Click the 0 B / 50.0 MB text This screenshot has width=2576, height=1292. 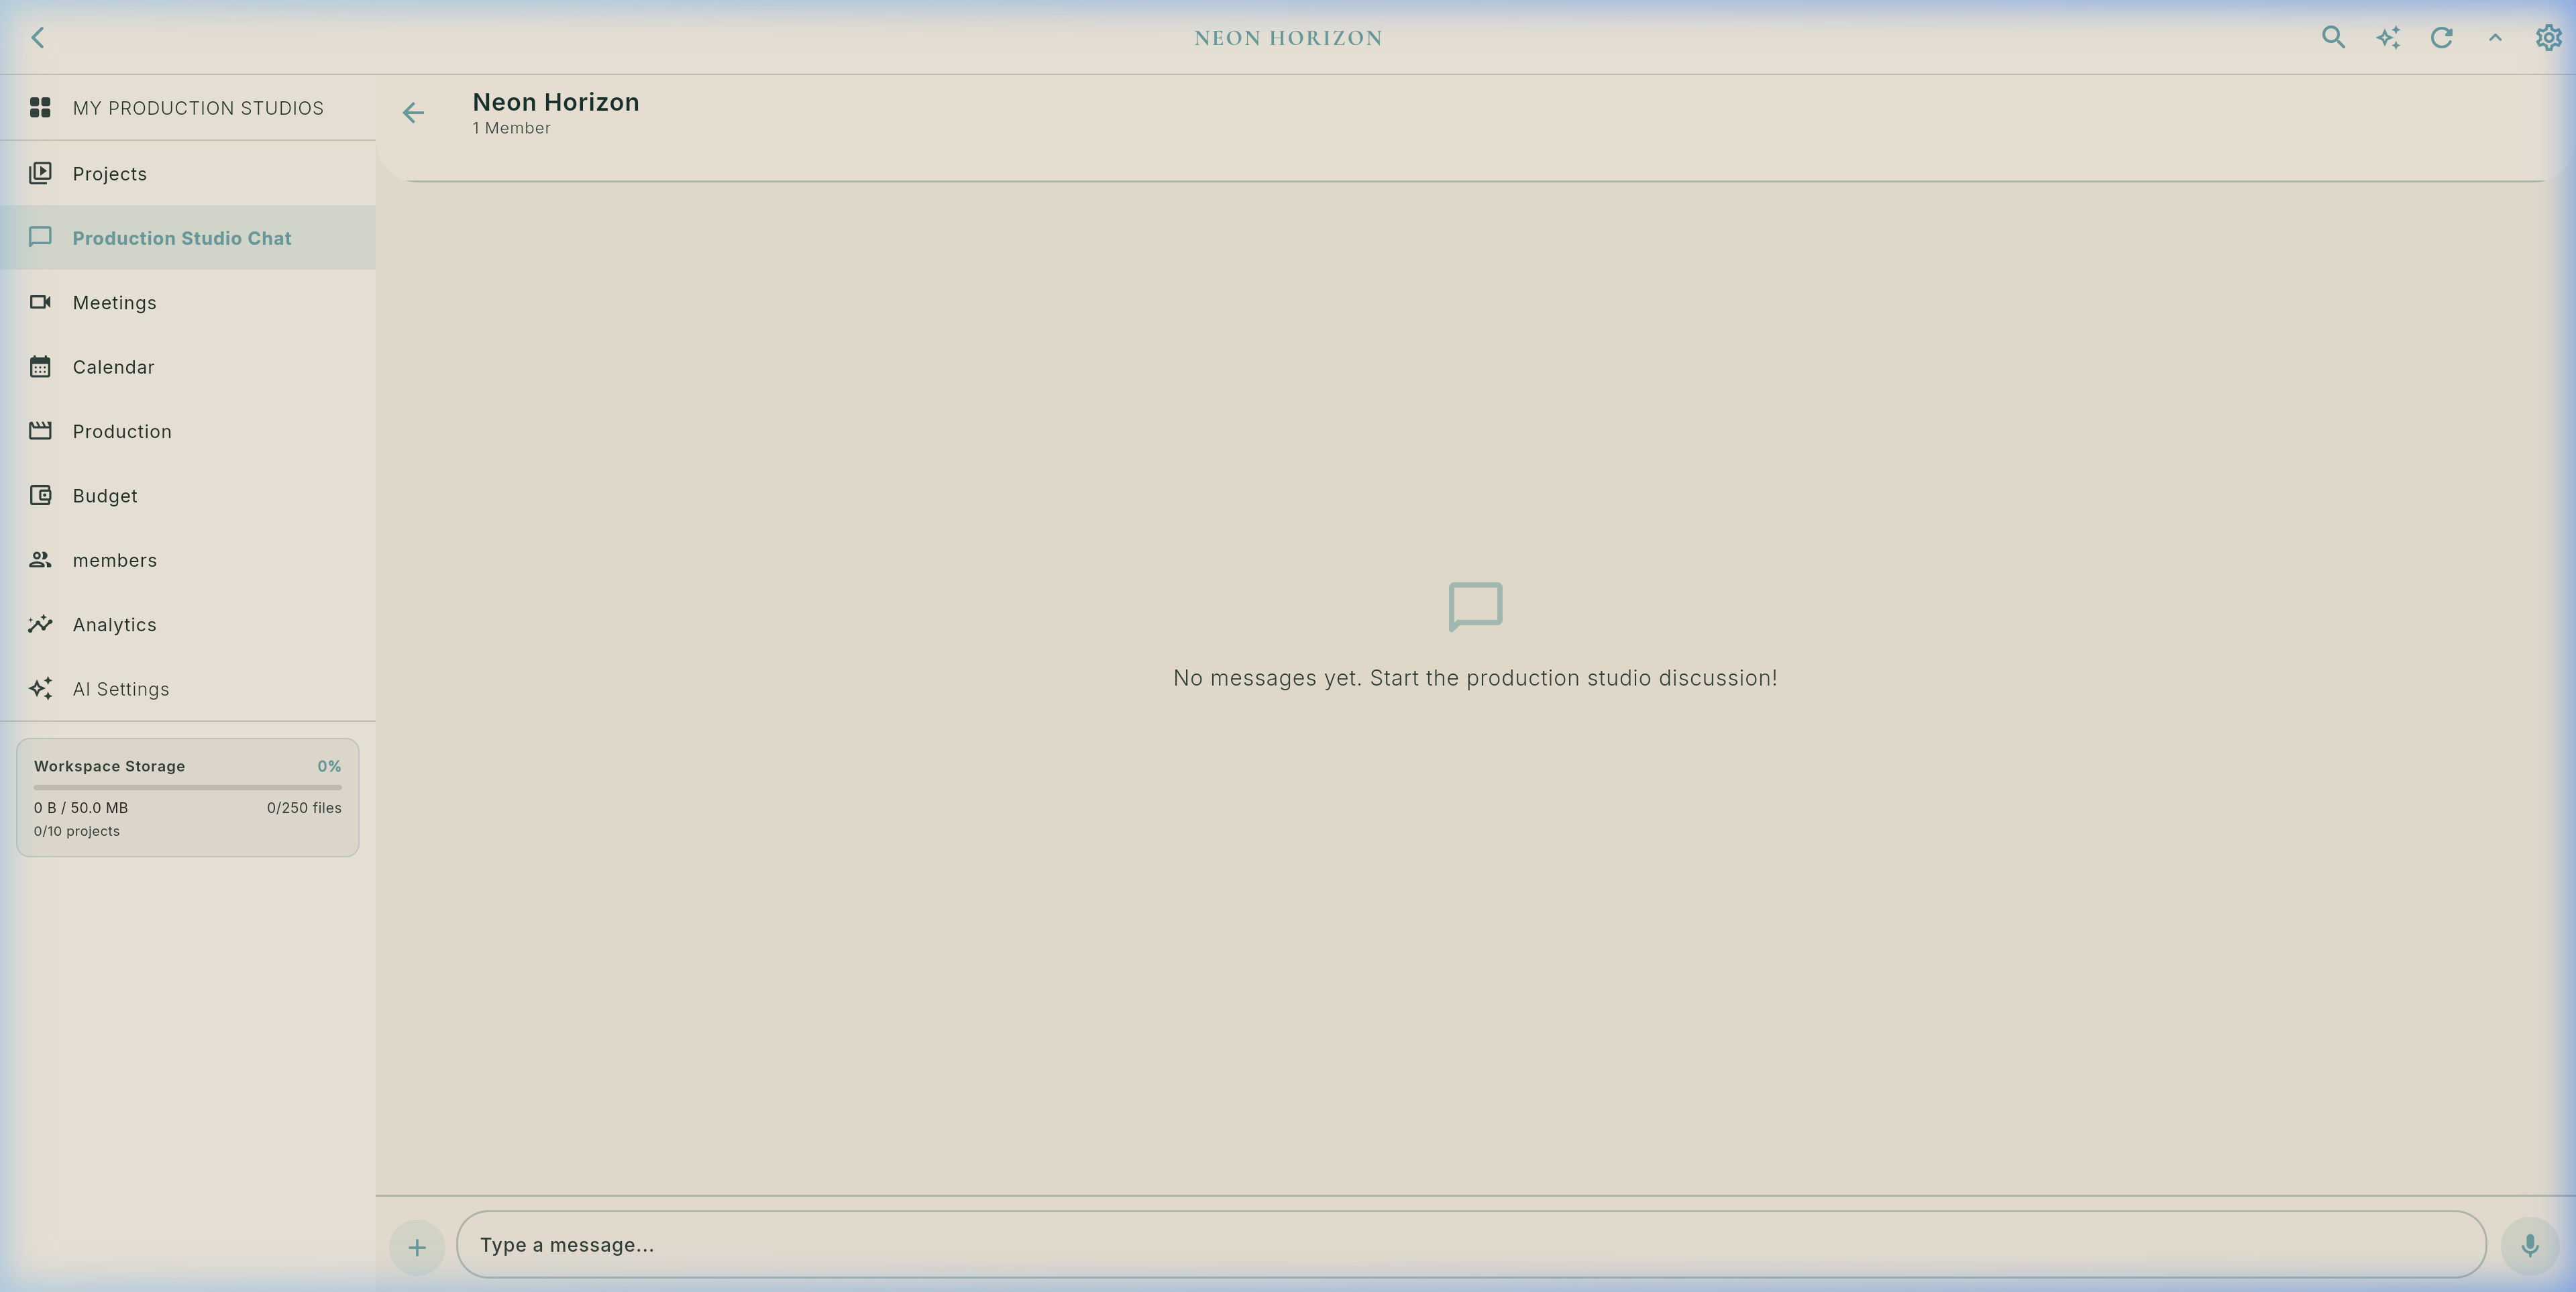81,808
